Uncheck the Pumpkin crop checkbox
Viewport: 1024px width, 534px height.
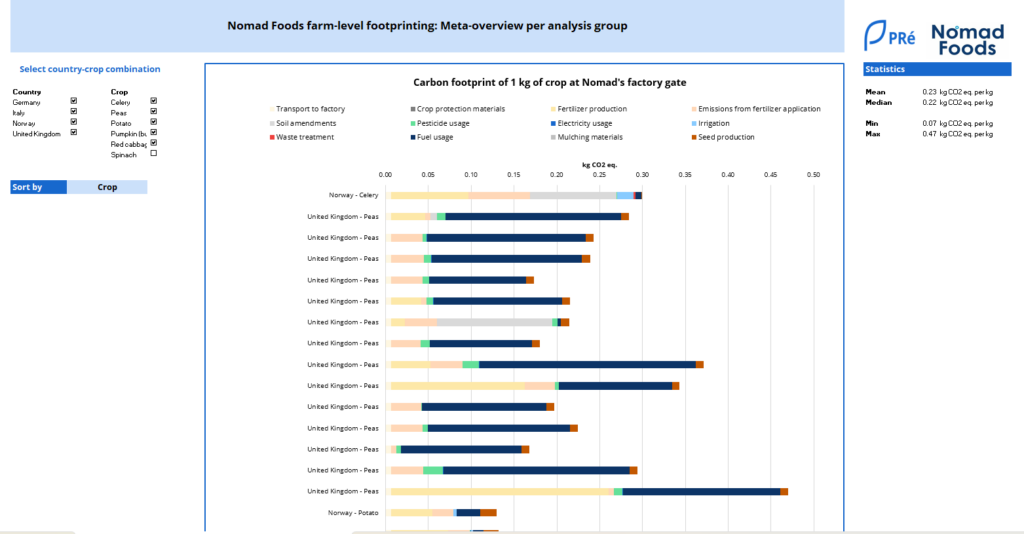pyautogui.click(x=154, y=133)
